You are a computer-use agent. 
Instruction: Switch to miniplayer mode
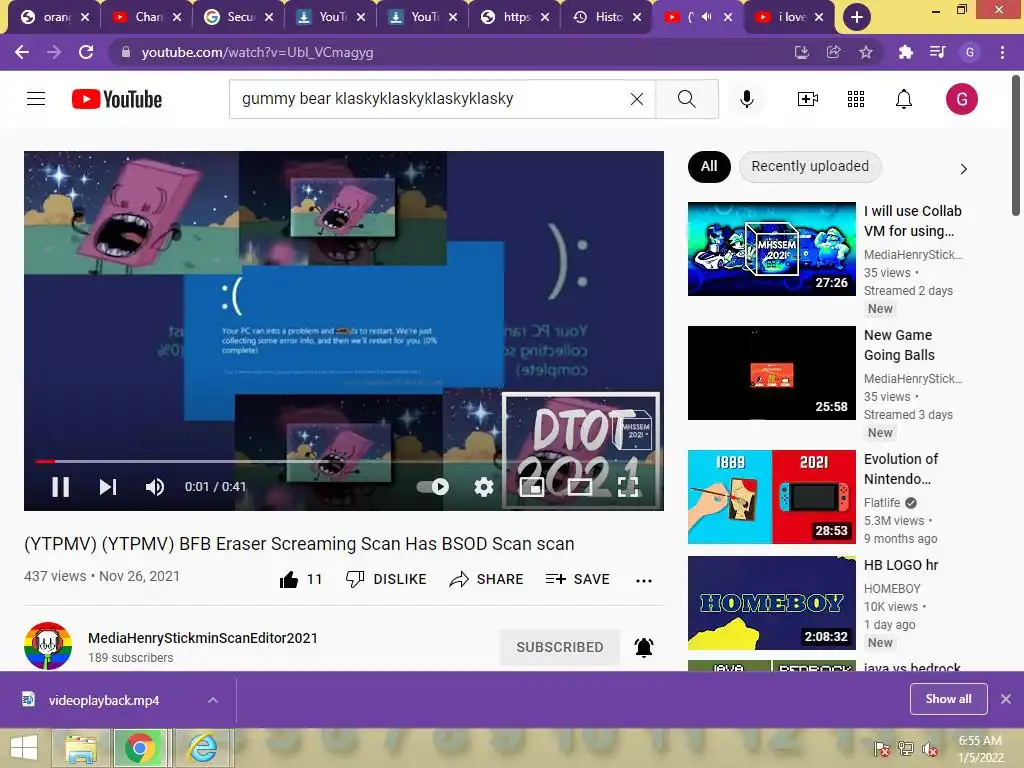point(532,487)
